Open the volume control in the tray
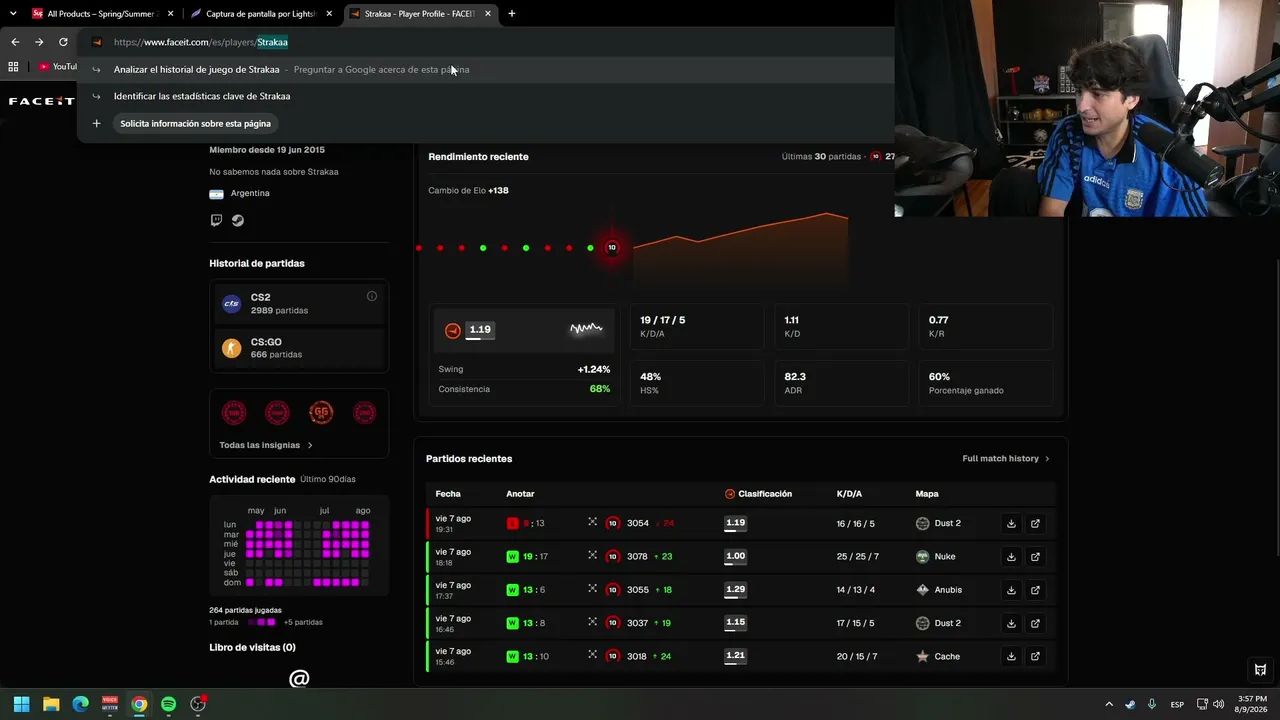The image size is (1280, 720). (x=1218, y=704)
